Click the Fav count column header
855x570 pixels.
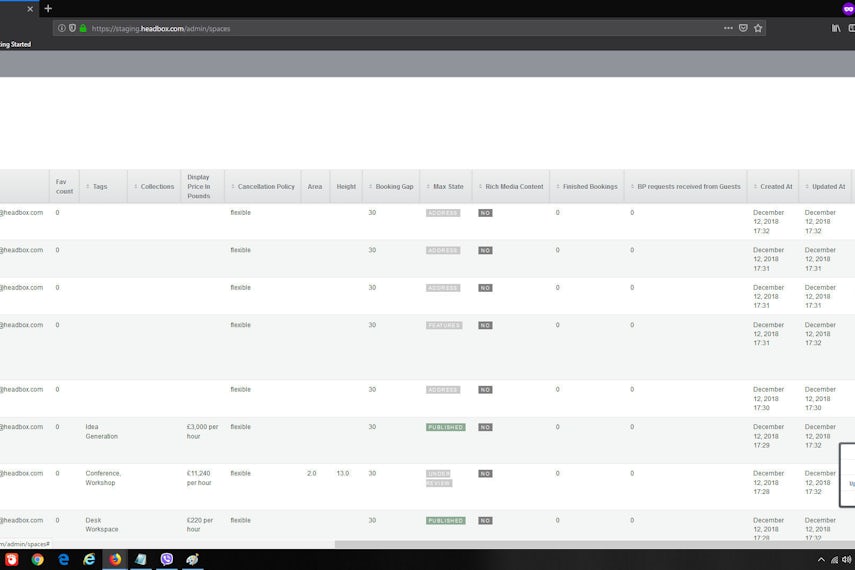64,187
